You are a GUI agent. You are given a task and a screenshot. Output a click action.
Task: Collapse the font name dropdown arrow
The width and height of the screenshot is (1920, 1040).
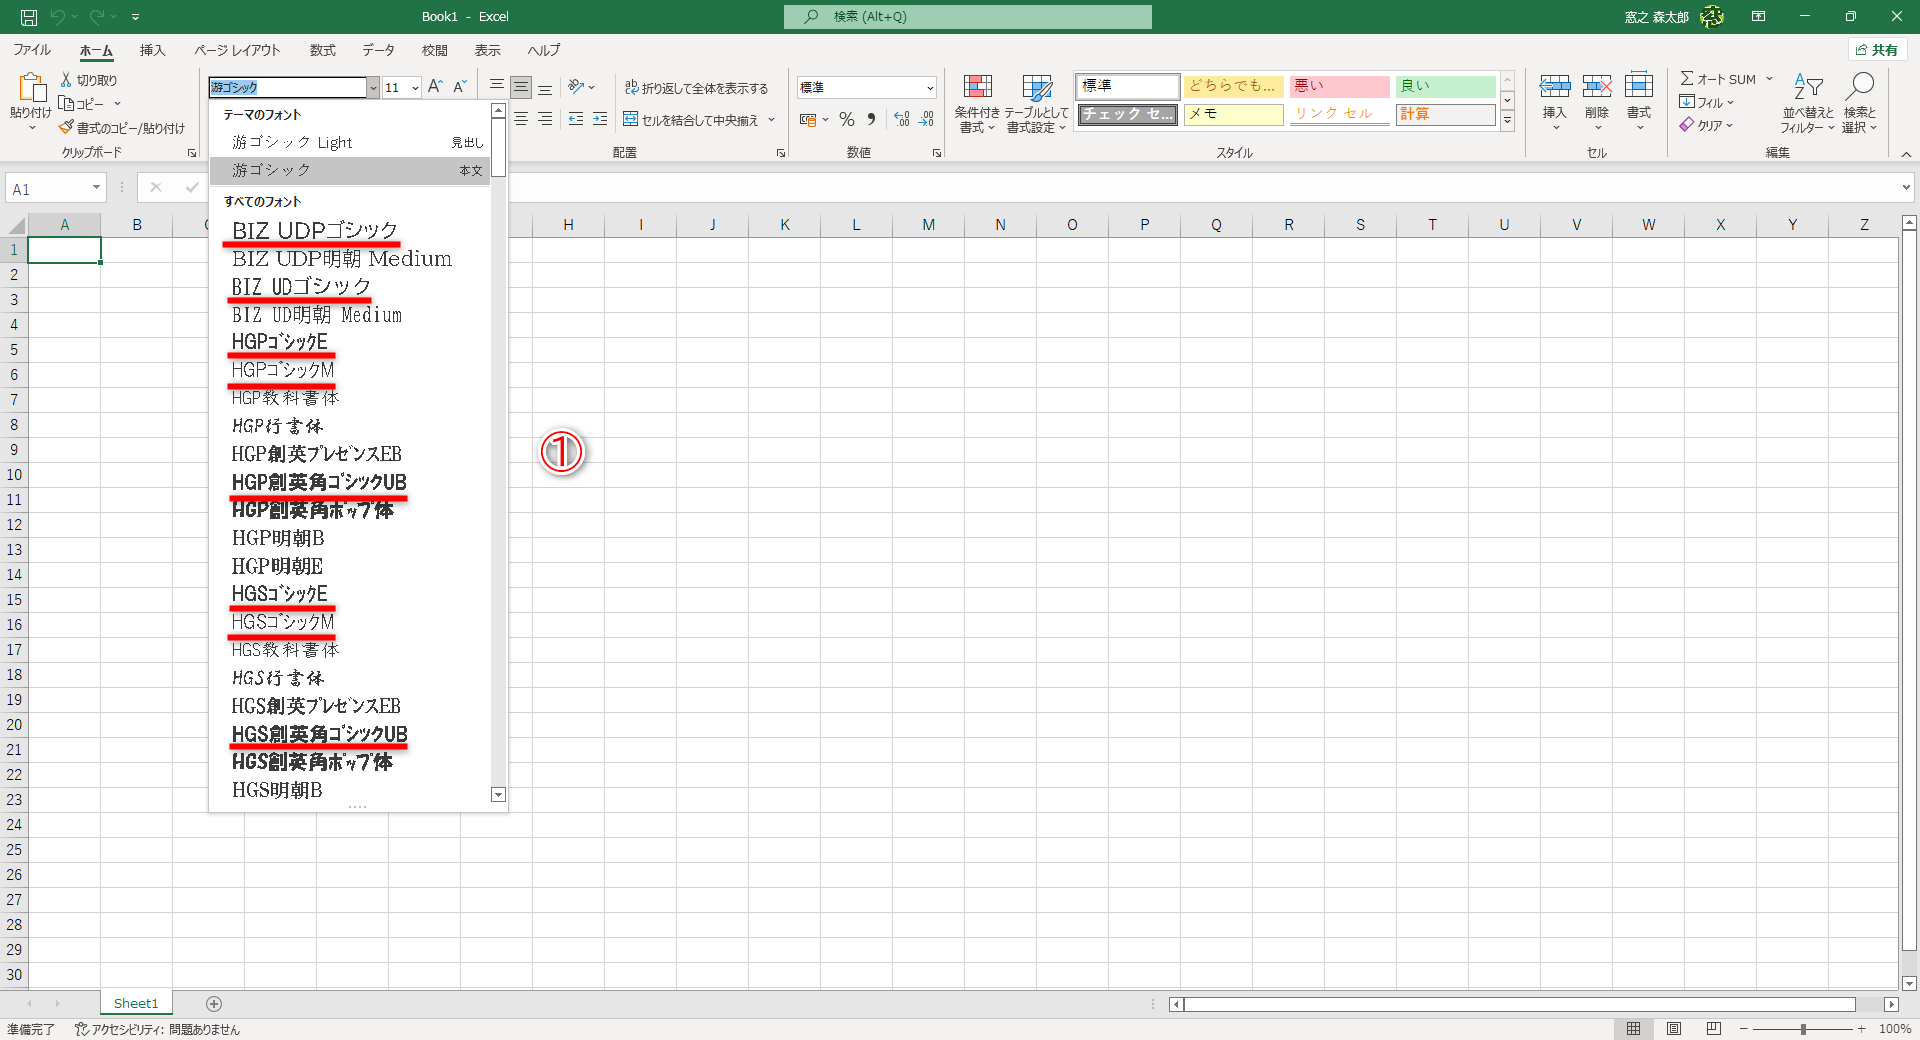[373, 88]
